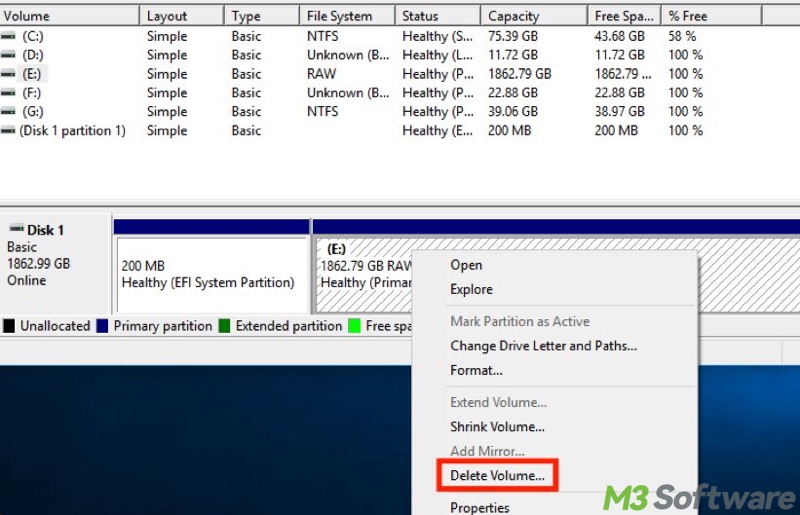Screen dimensions: 800x515
Task: Click the drive icon for Disk 1 partition 1
Action: (8, 130)
